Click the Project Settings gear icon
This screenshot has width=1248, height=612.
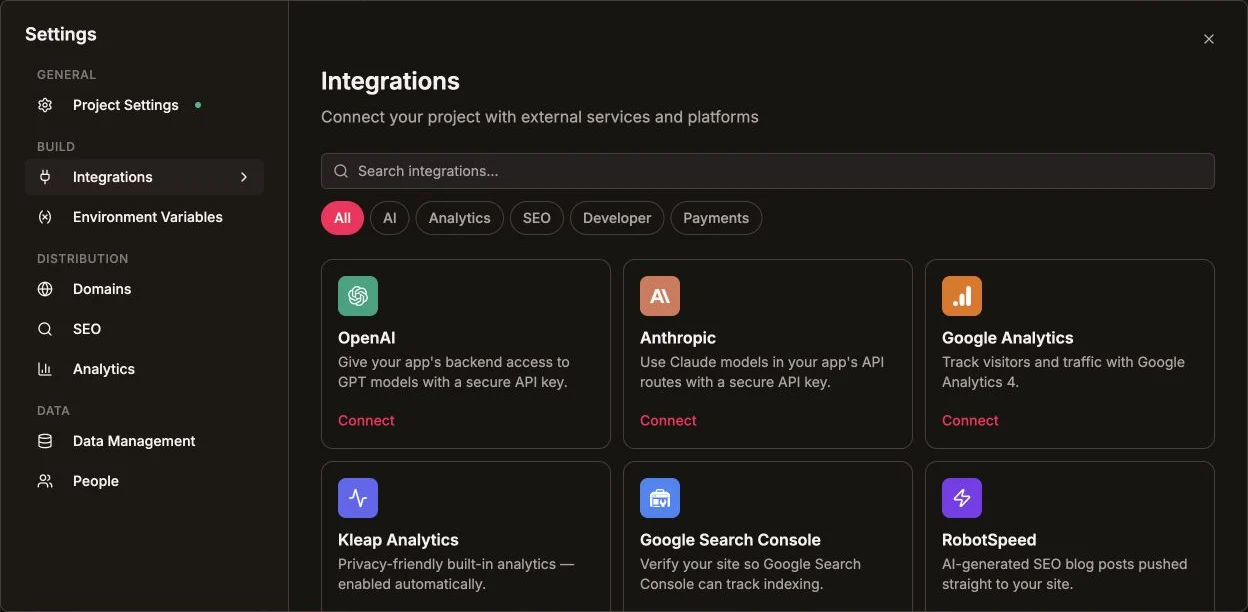45,105
